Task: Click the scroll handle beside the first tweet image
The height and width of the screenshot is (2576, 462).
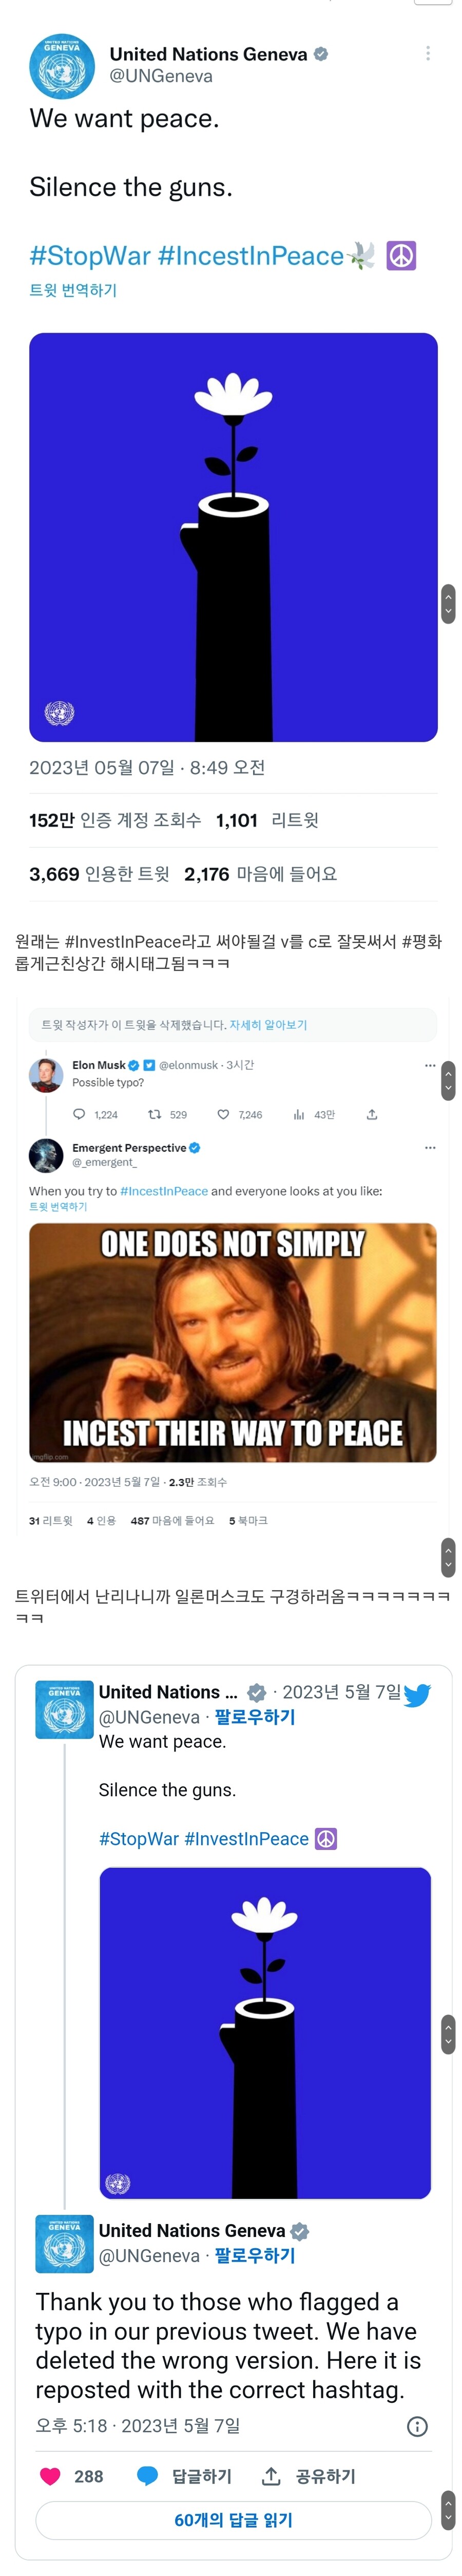Action: point(448,603)
